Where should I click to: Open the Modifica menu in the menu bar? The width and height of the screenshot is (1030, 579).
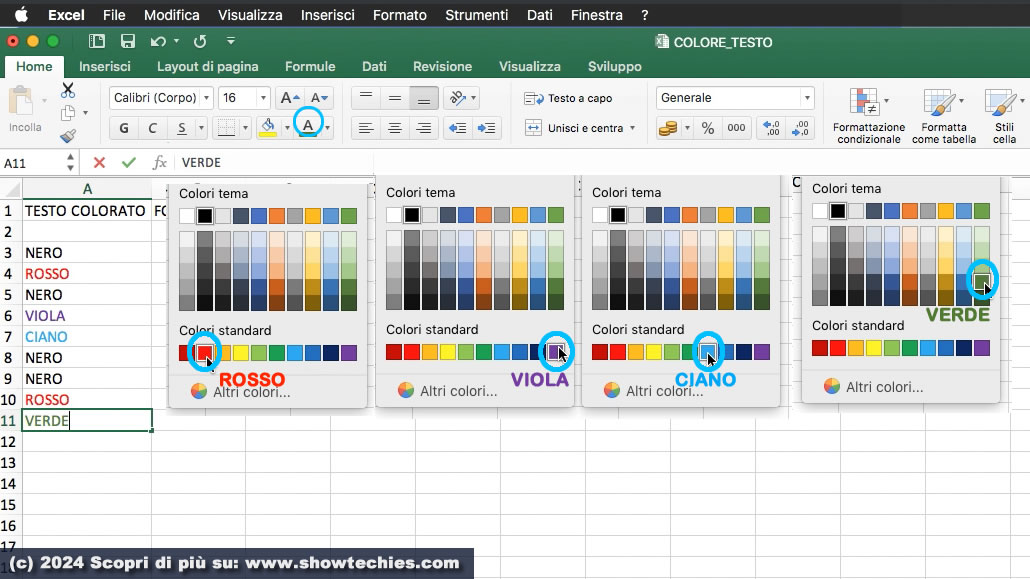click(x=171, y=14)
